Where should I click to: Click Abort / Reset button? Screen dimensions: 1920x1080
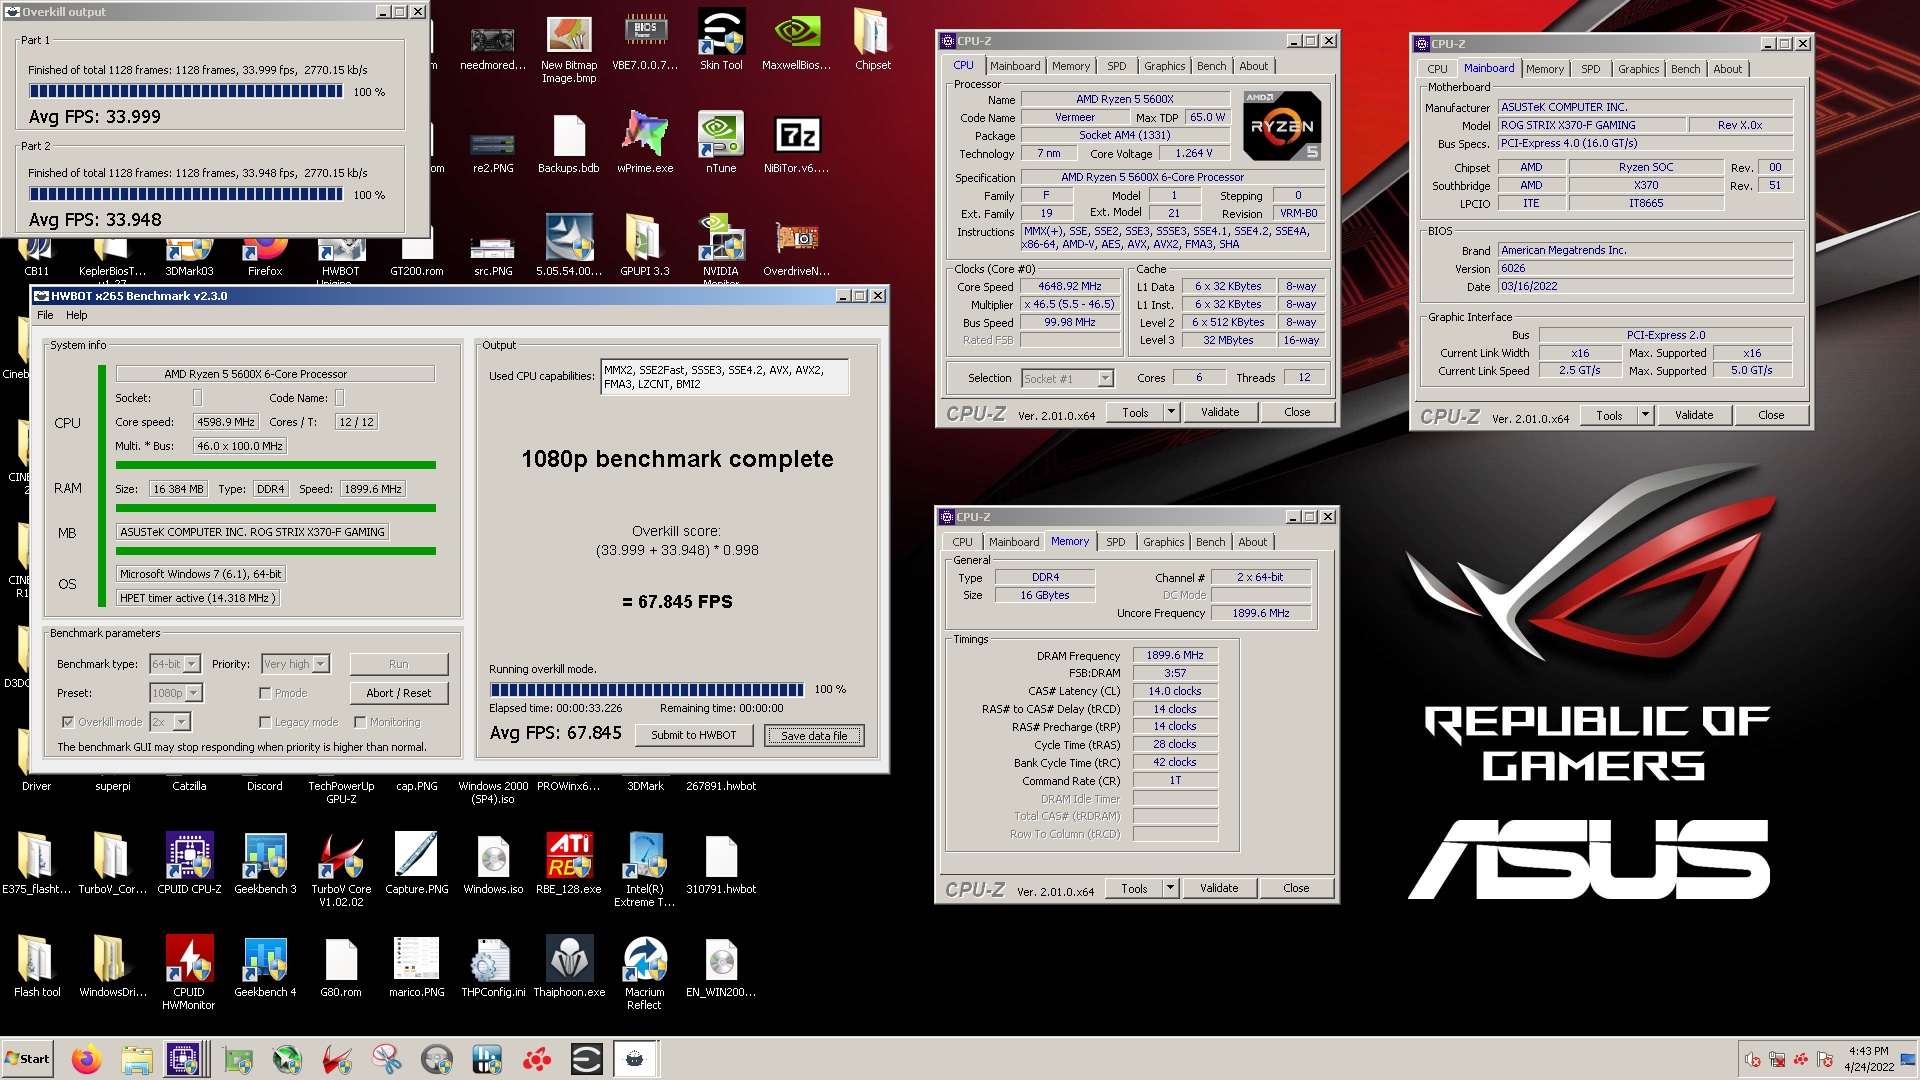click(x=399, y=693)
